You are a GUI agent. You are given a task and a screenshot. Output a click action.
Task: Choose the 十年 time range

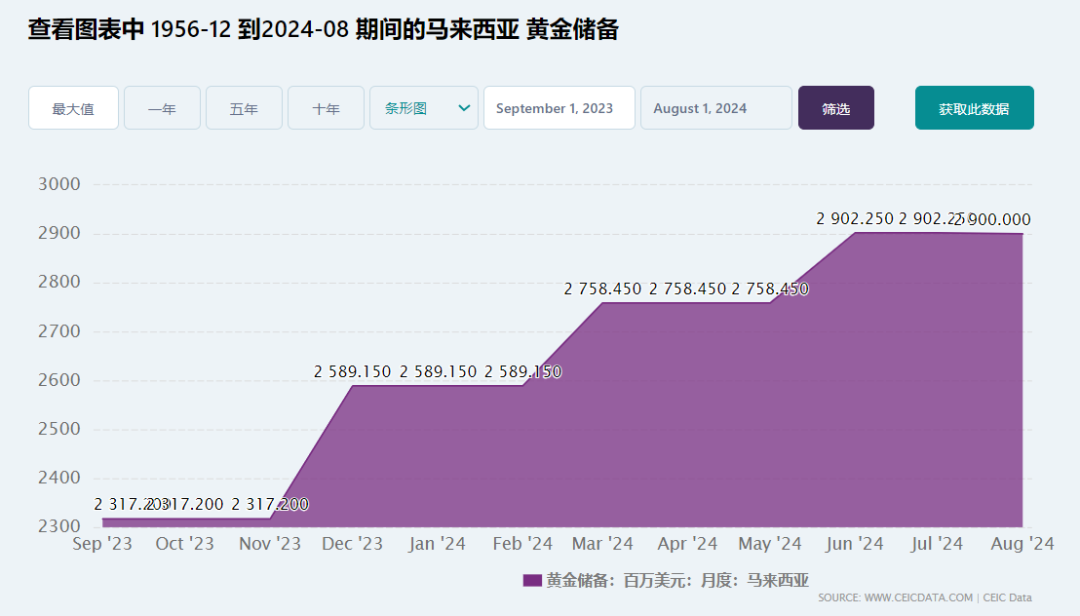click(326, 108)
